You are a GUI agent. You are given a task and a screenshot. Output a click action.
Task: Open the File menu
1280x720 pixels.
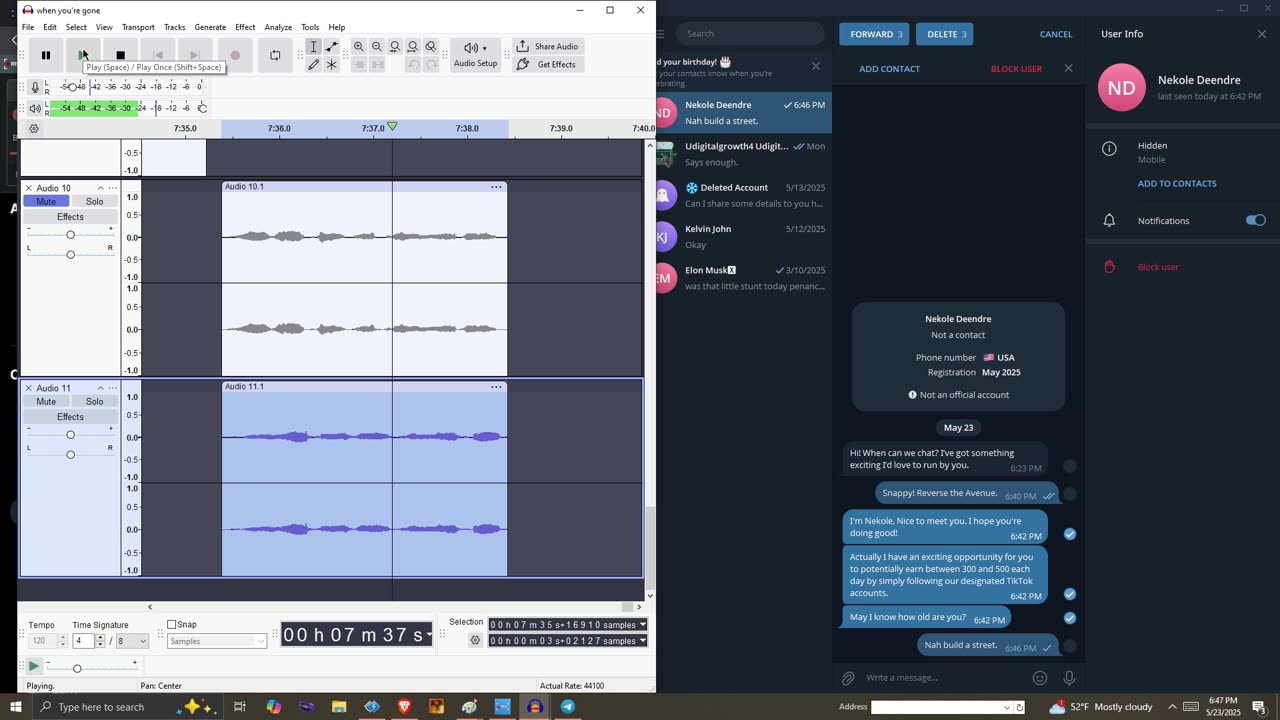pos(28,27)
